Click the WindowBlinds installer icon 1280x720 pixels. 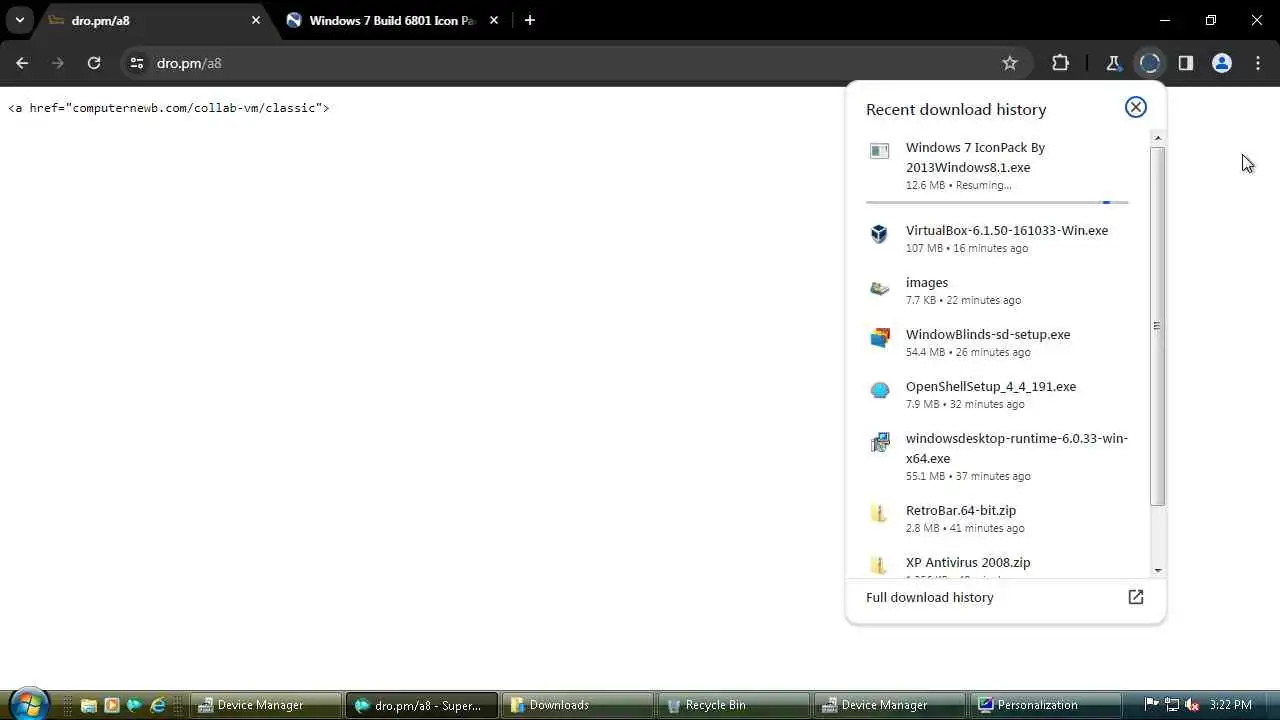(879, 338)
